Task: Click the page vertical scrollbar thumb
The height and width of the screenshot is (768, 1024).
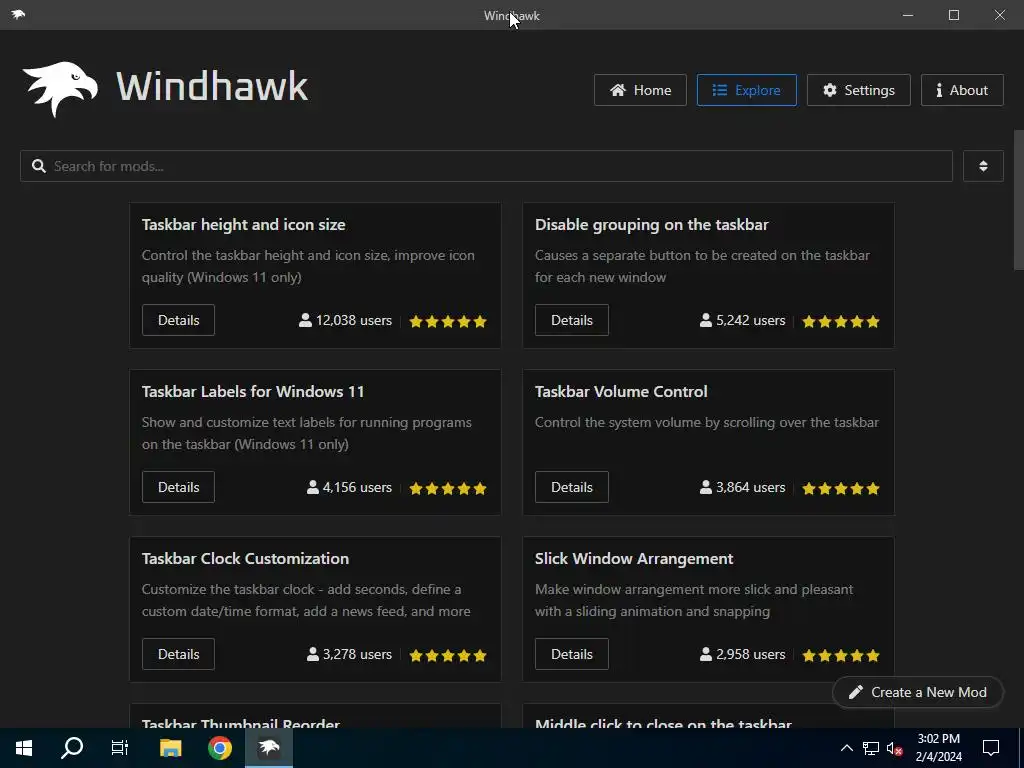Action: [x=1018, y=200]
